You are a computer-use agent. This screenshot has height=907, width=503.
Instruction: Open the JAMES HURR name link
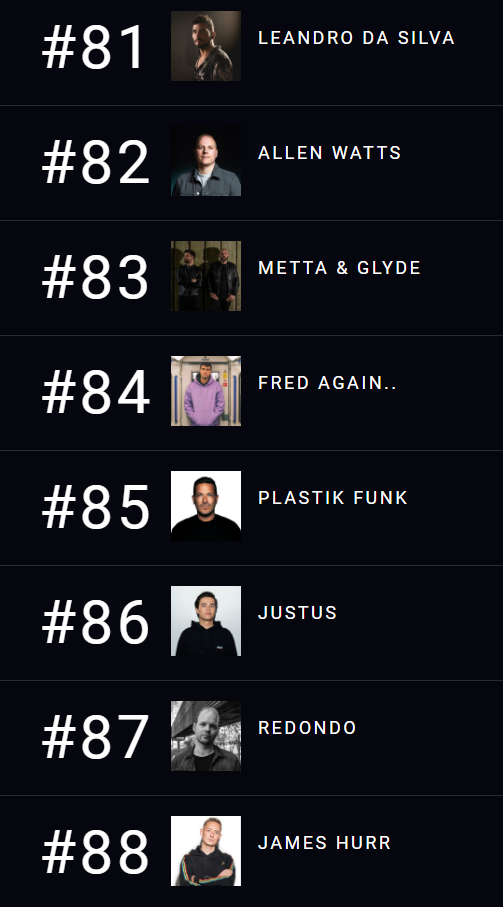coord(324,843)
